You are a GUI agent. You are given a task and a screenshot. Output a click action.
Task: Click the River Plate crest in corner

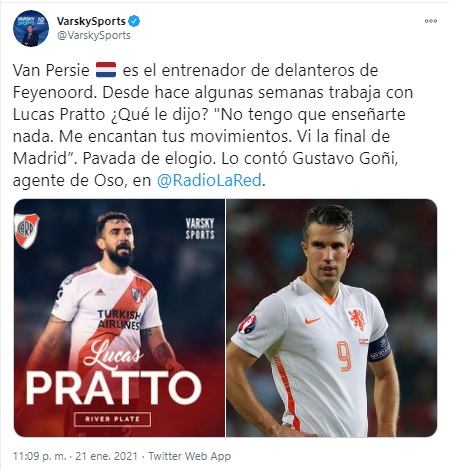coord(26,231)
